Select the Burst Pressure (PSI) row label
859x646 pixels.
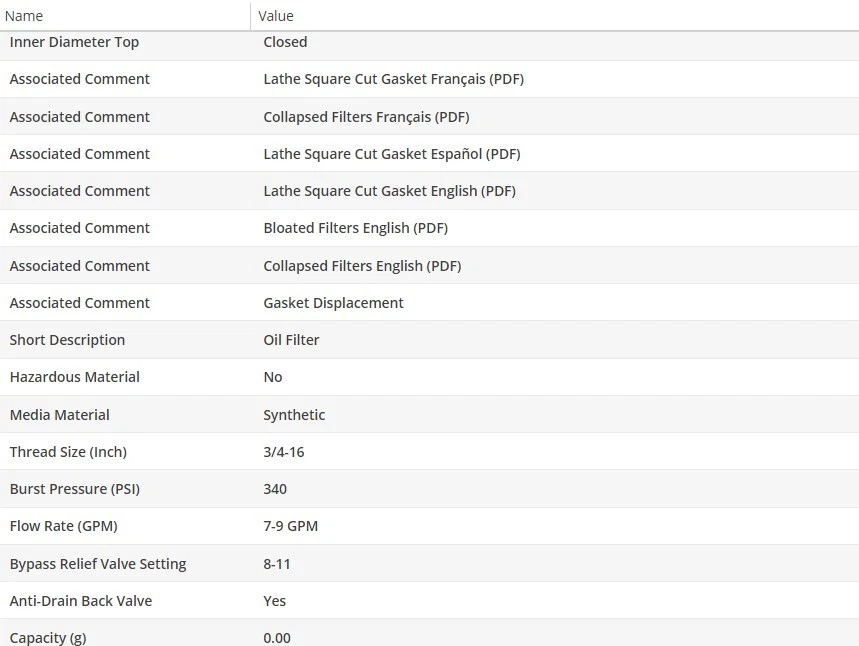click(x=74, y=489)
